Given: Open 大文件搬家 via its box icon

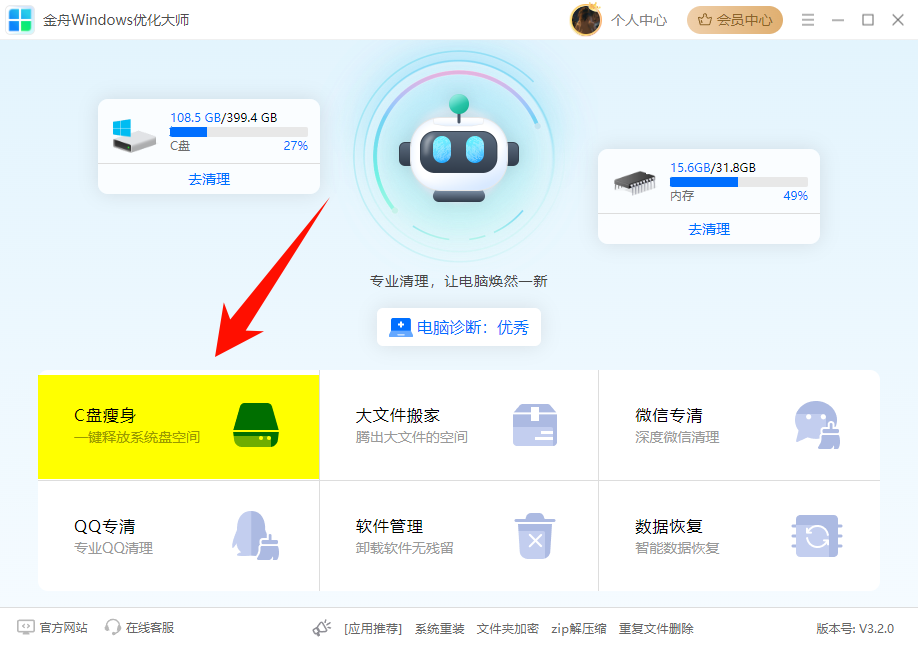Looking at the screenshot, I should click(x=536, y=424).
